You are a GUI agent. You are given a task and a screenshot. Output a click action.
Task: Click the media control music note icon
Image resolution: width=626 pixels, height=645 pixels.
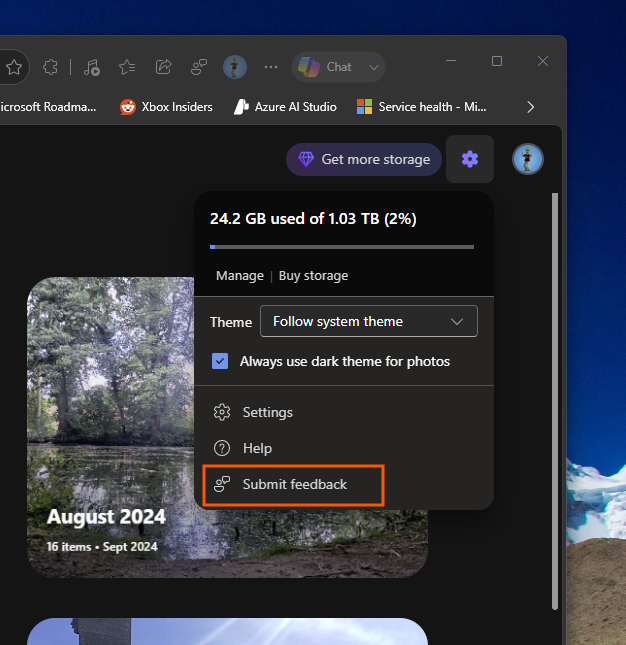(x=91, y=67)
